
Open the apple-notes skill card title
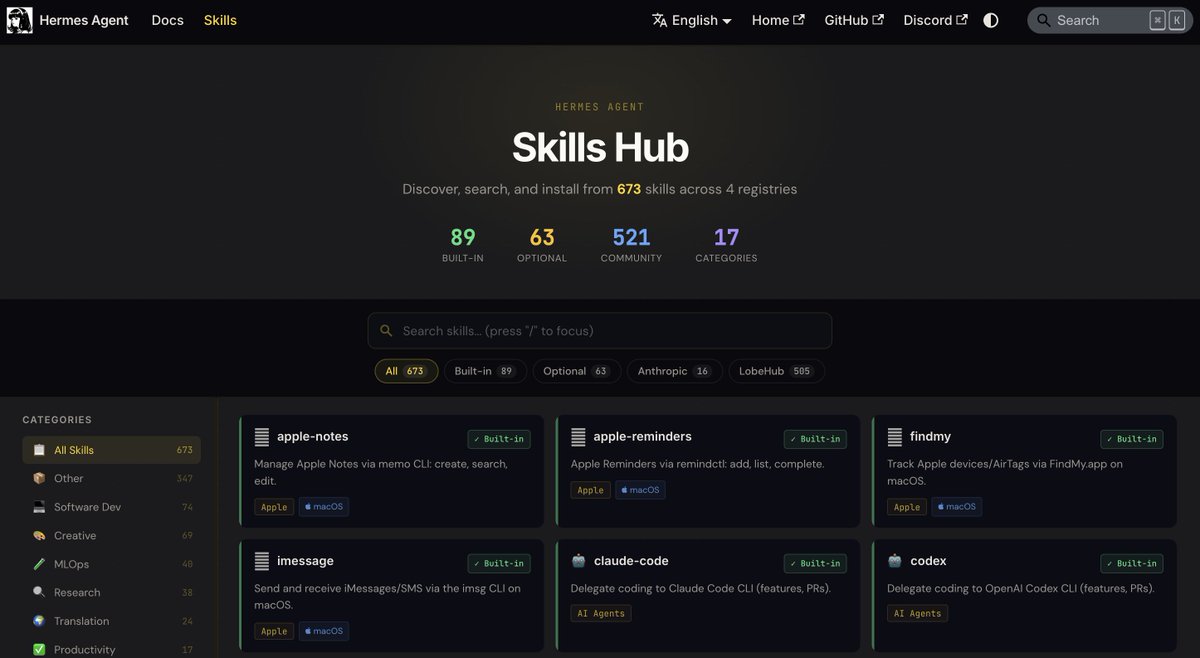pos(313,437)
